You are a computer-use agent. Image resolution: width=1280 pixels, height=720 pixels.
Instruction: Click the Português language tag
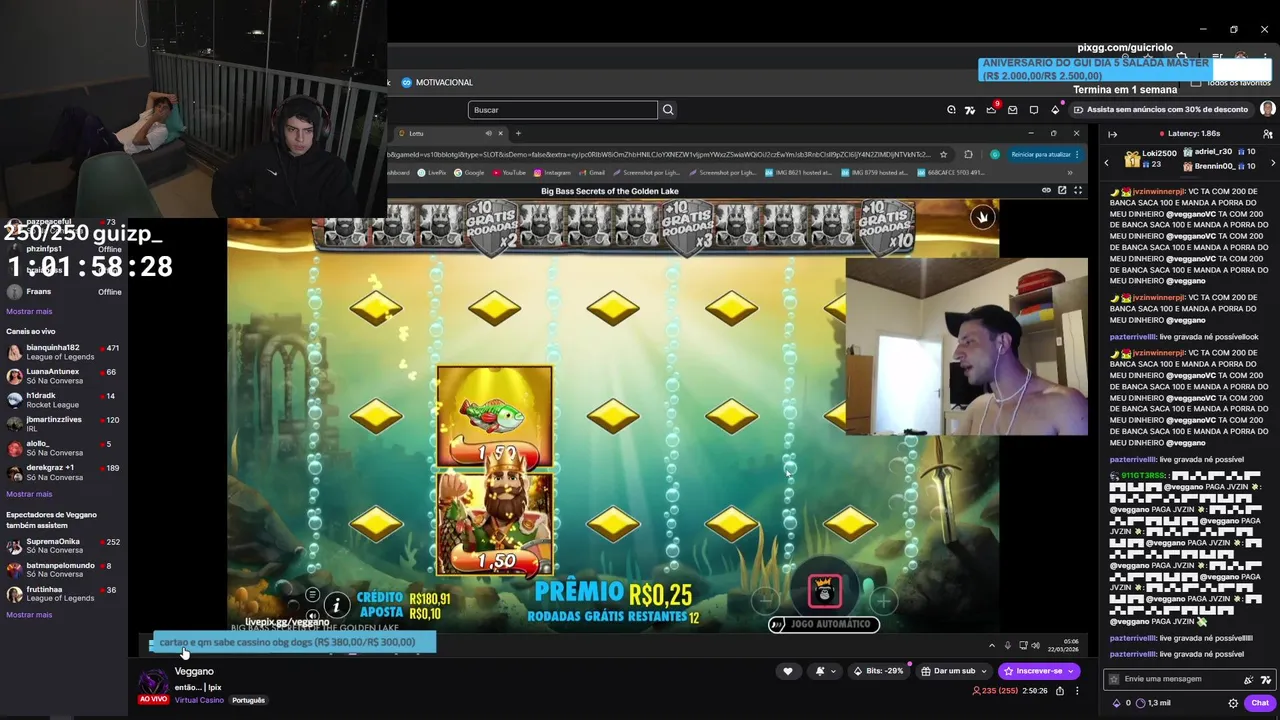tap(248, 700)
